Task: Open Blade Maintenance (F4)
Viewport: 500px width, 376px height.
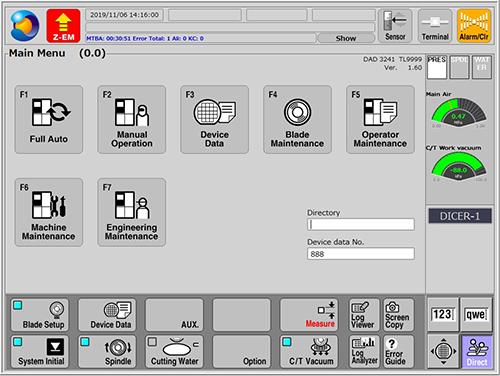Action: 297,119
